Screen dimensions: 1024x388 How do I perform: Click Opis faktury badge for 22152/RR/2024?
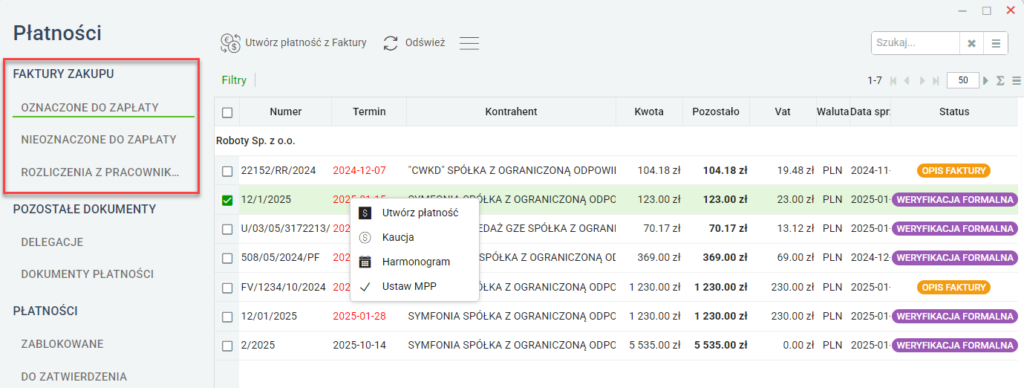point(954,171)
